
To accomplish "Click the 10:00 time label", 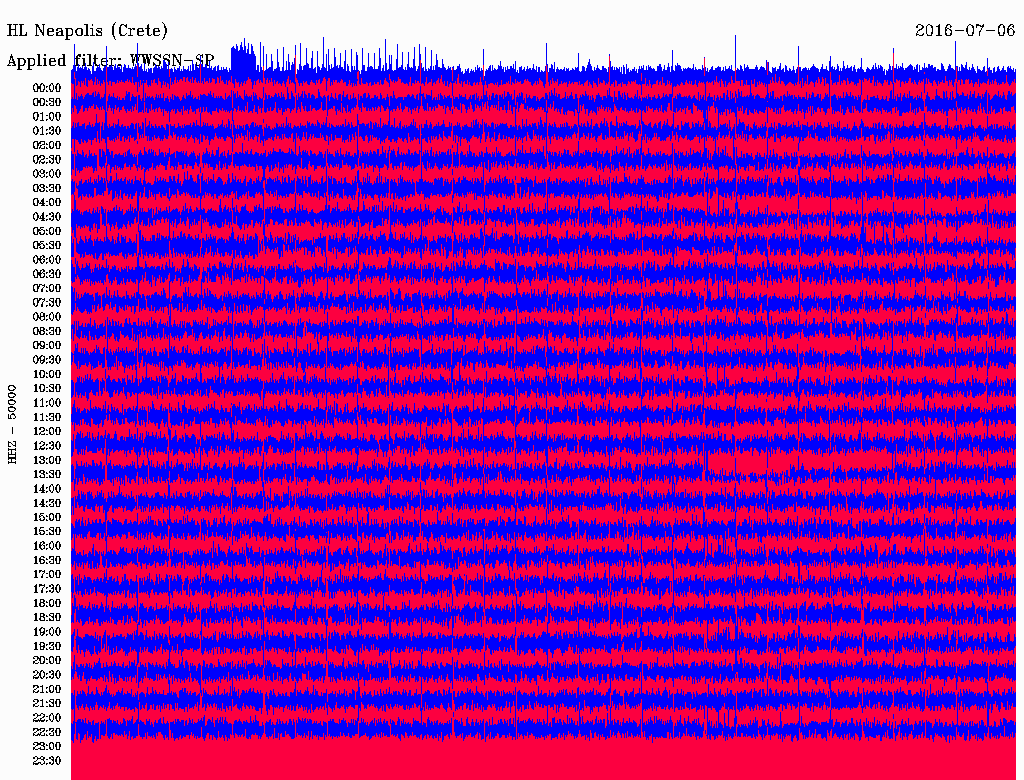I will tap(47, 374).
